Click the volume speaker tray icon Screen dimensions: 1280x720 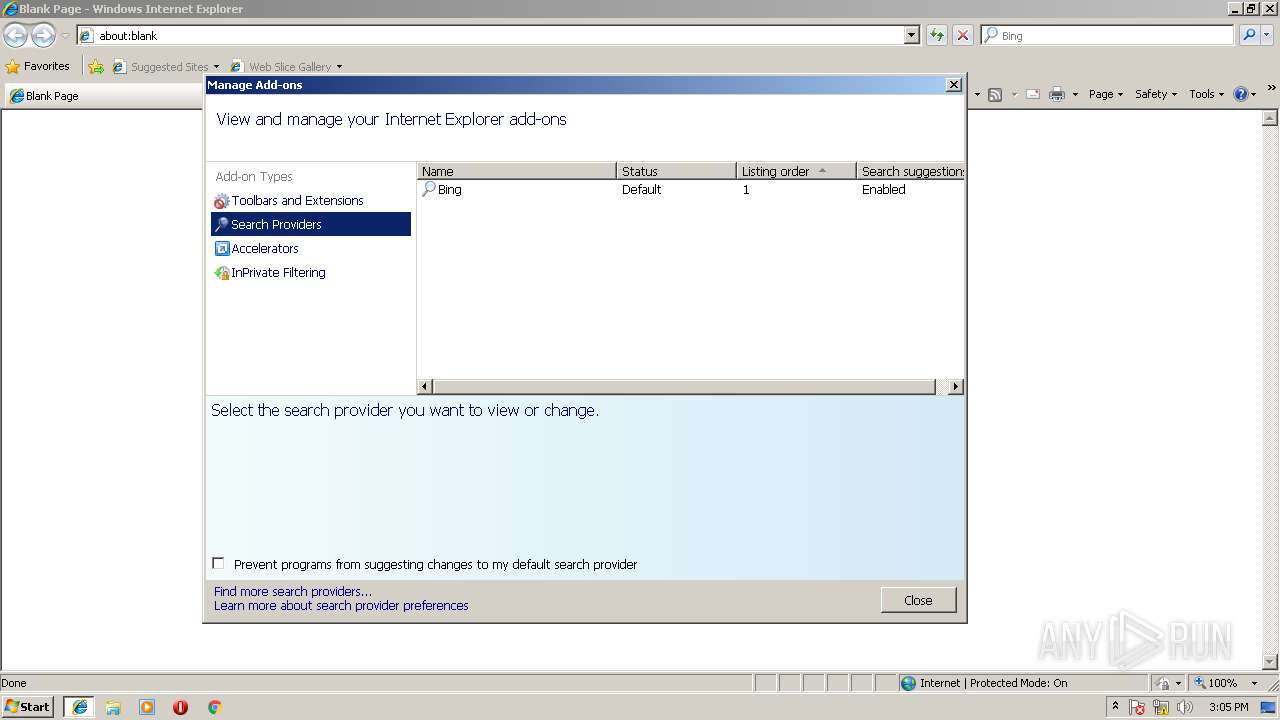pos(1185,707)
